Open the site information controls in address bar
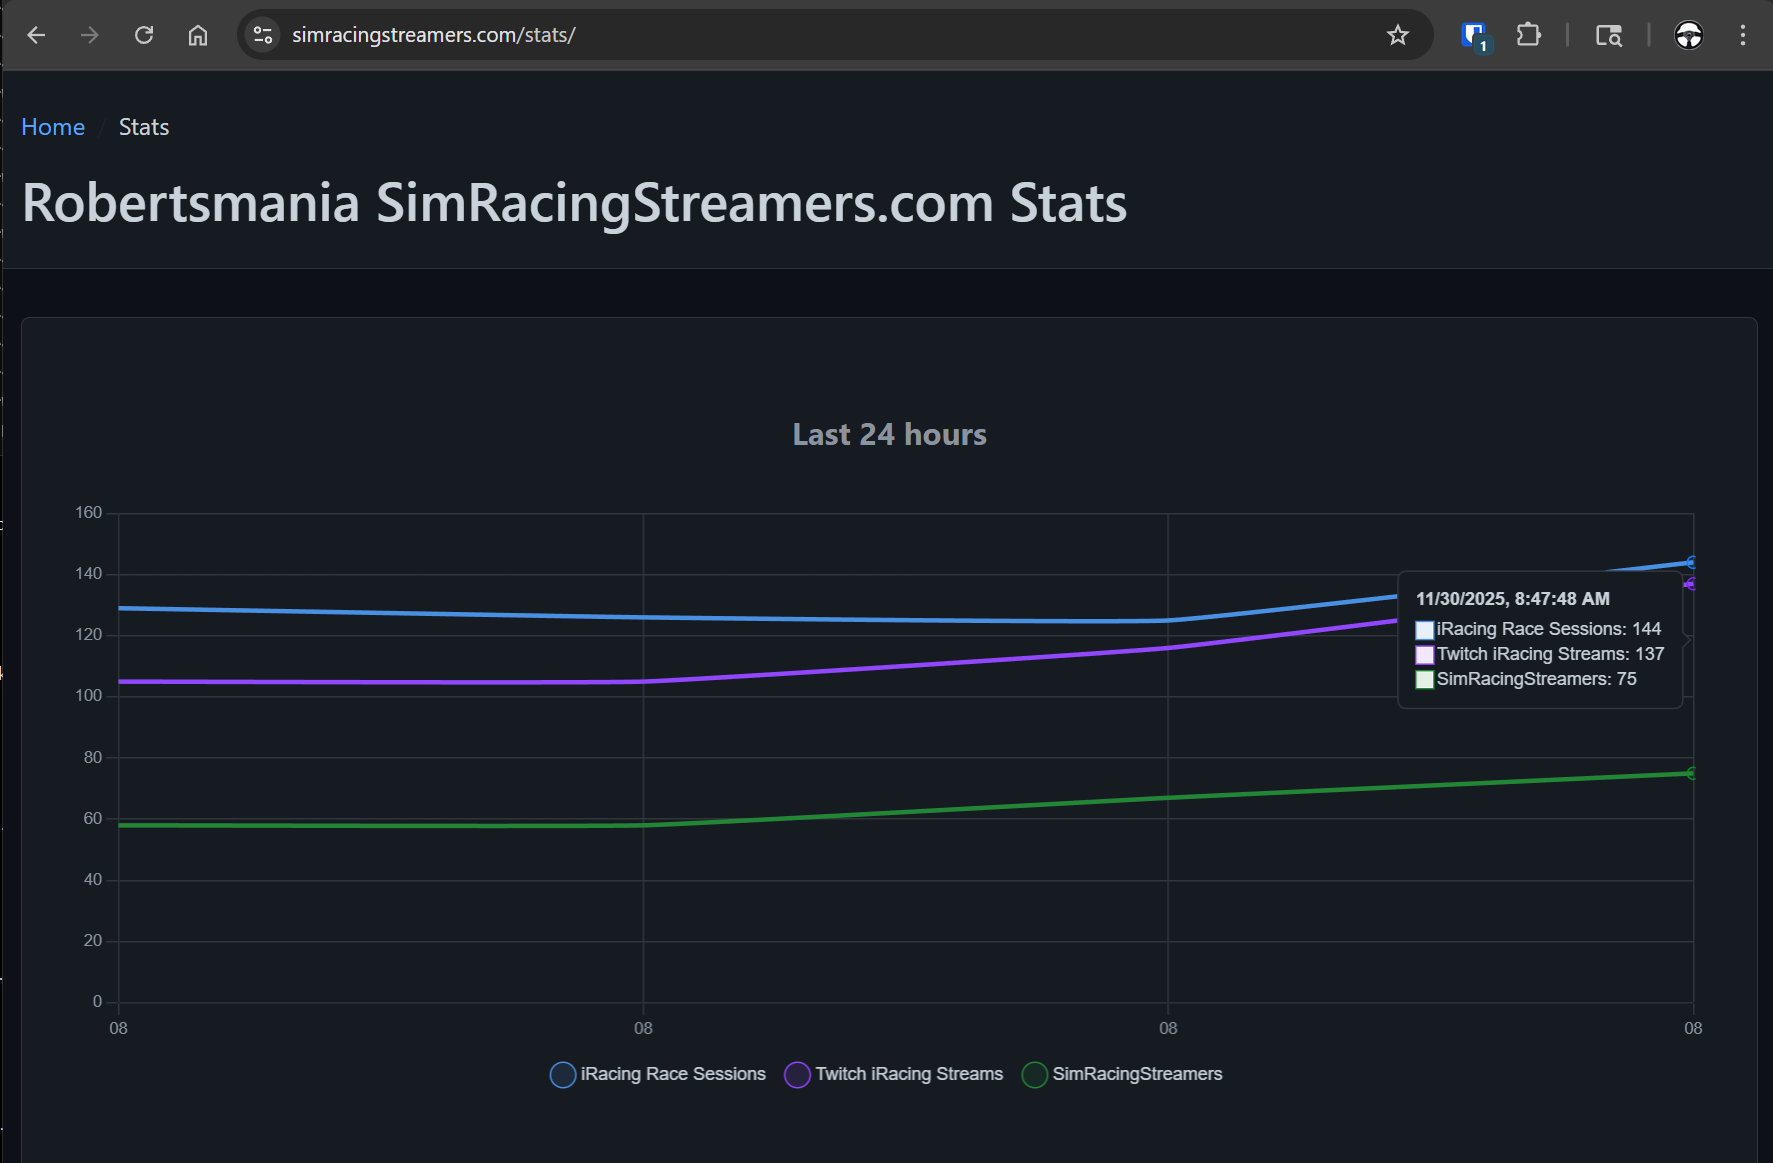The image size is (1773, 1163). (x=262, y=34)
